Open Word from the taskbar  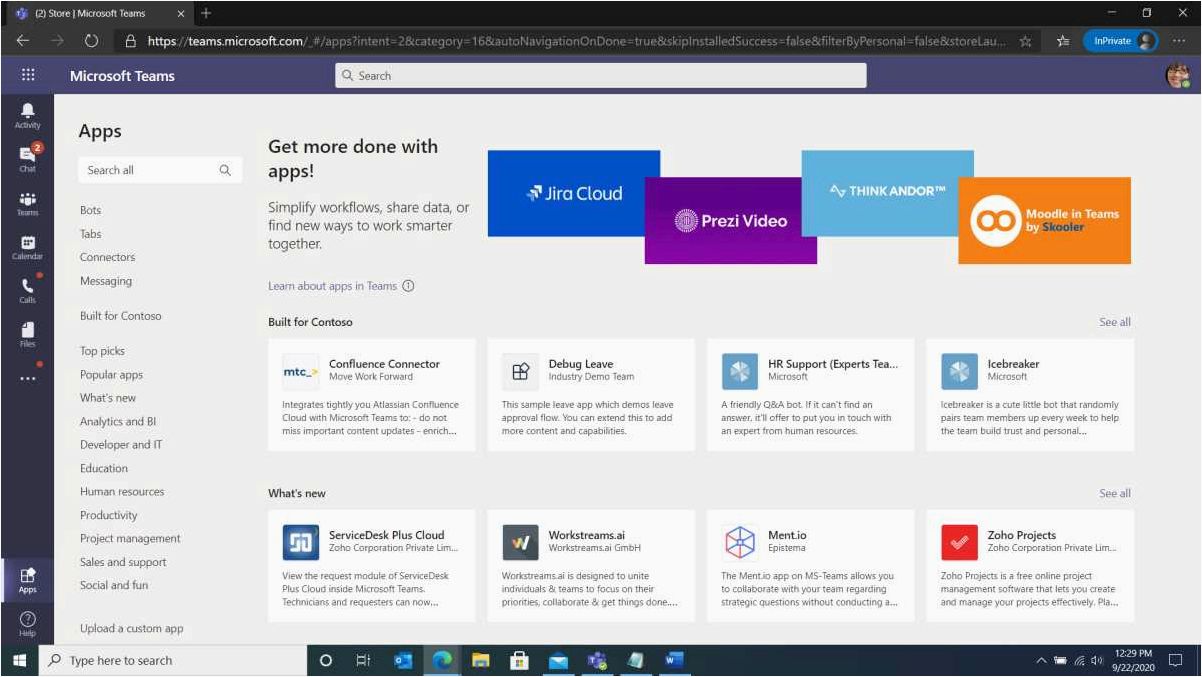tap(673, 660)
